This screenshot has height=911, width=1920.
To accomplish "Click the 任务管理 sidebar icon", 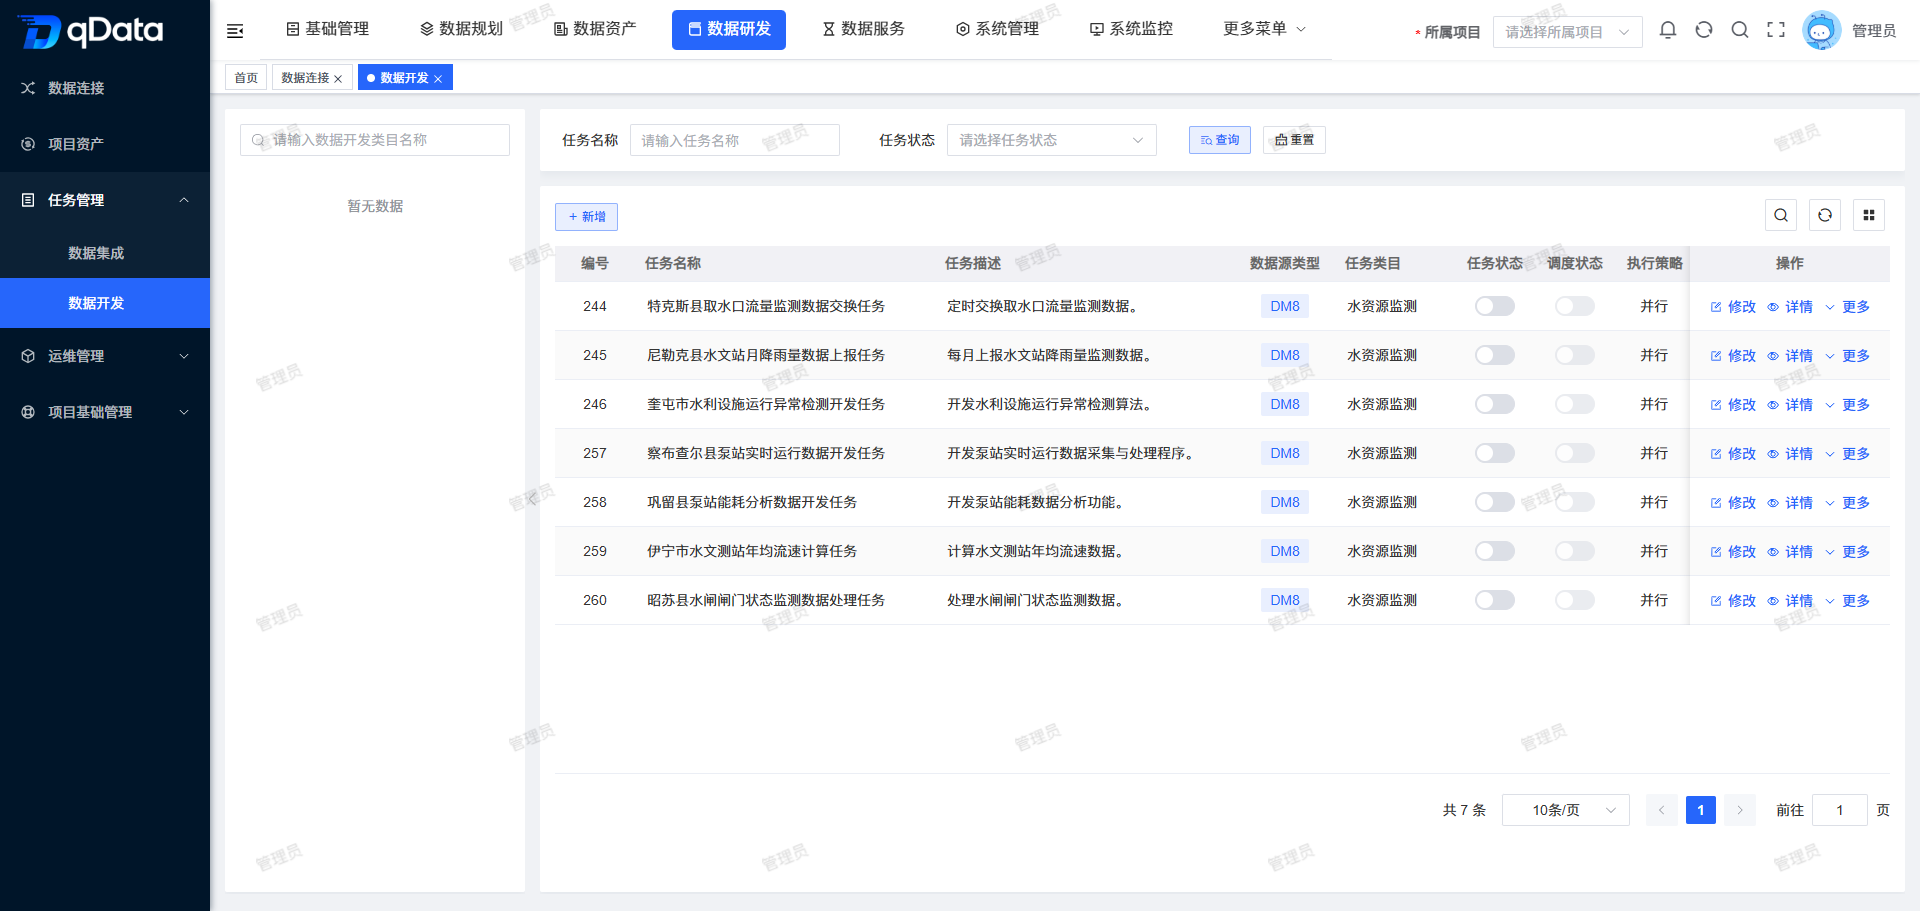I will point(28,200).
